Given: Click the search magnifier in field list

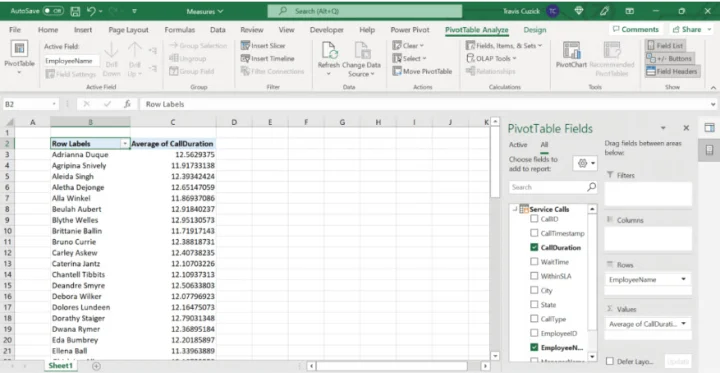Looking at the screenshot, I should pyautogui.click(x=591, y=187).
